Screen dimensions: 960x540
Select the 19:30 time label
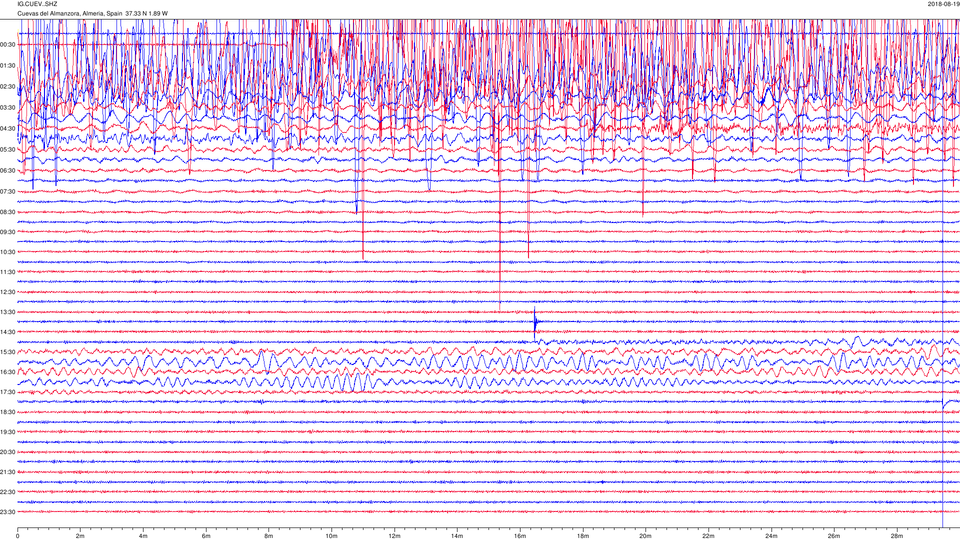pos(7,432)
